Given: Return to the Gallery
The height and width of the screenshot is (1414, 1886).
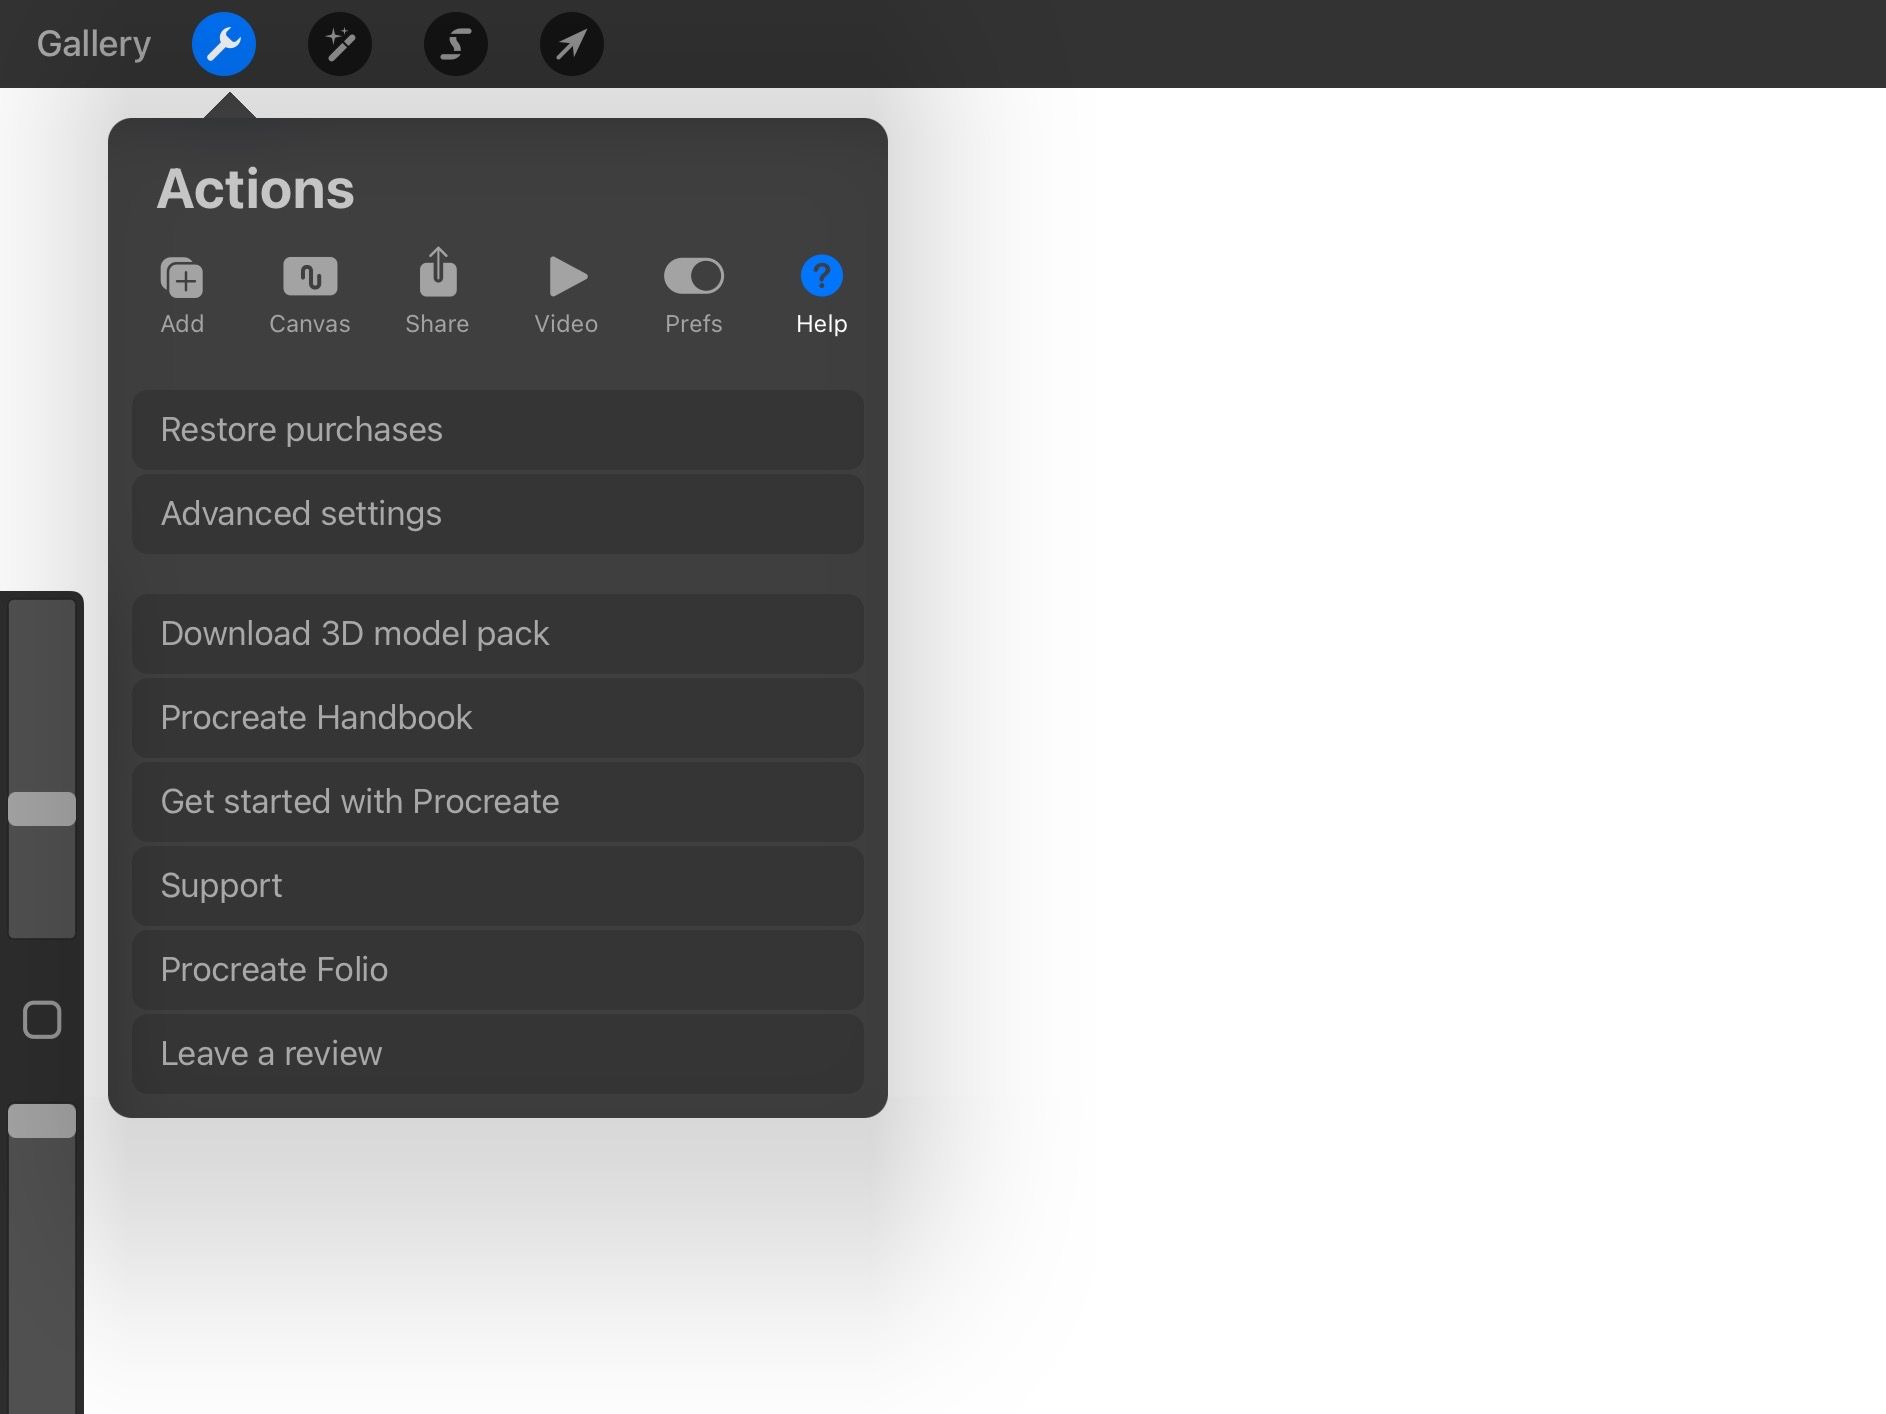Looking at the screenshot, I should 93,43.
